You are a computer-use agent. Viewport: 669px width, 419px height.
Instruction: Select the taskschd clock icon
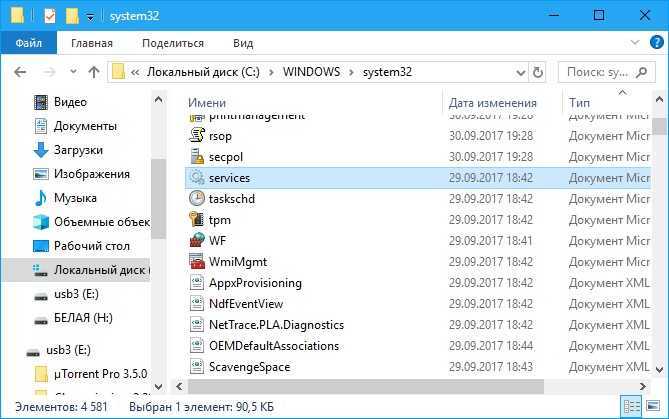[197, 198]
